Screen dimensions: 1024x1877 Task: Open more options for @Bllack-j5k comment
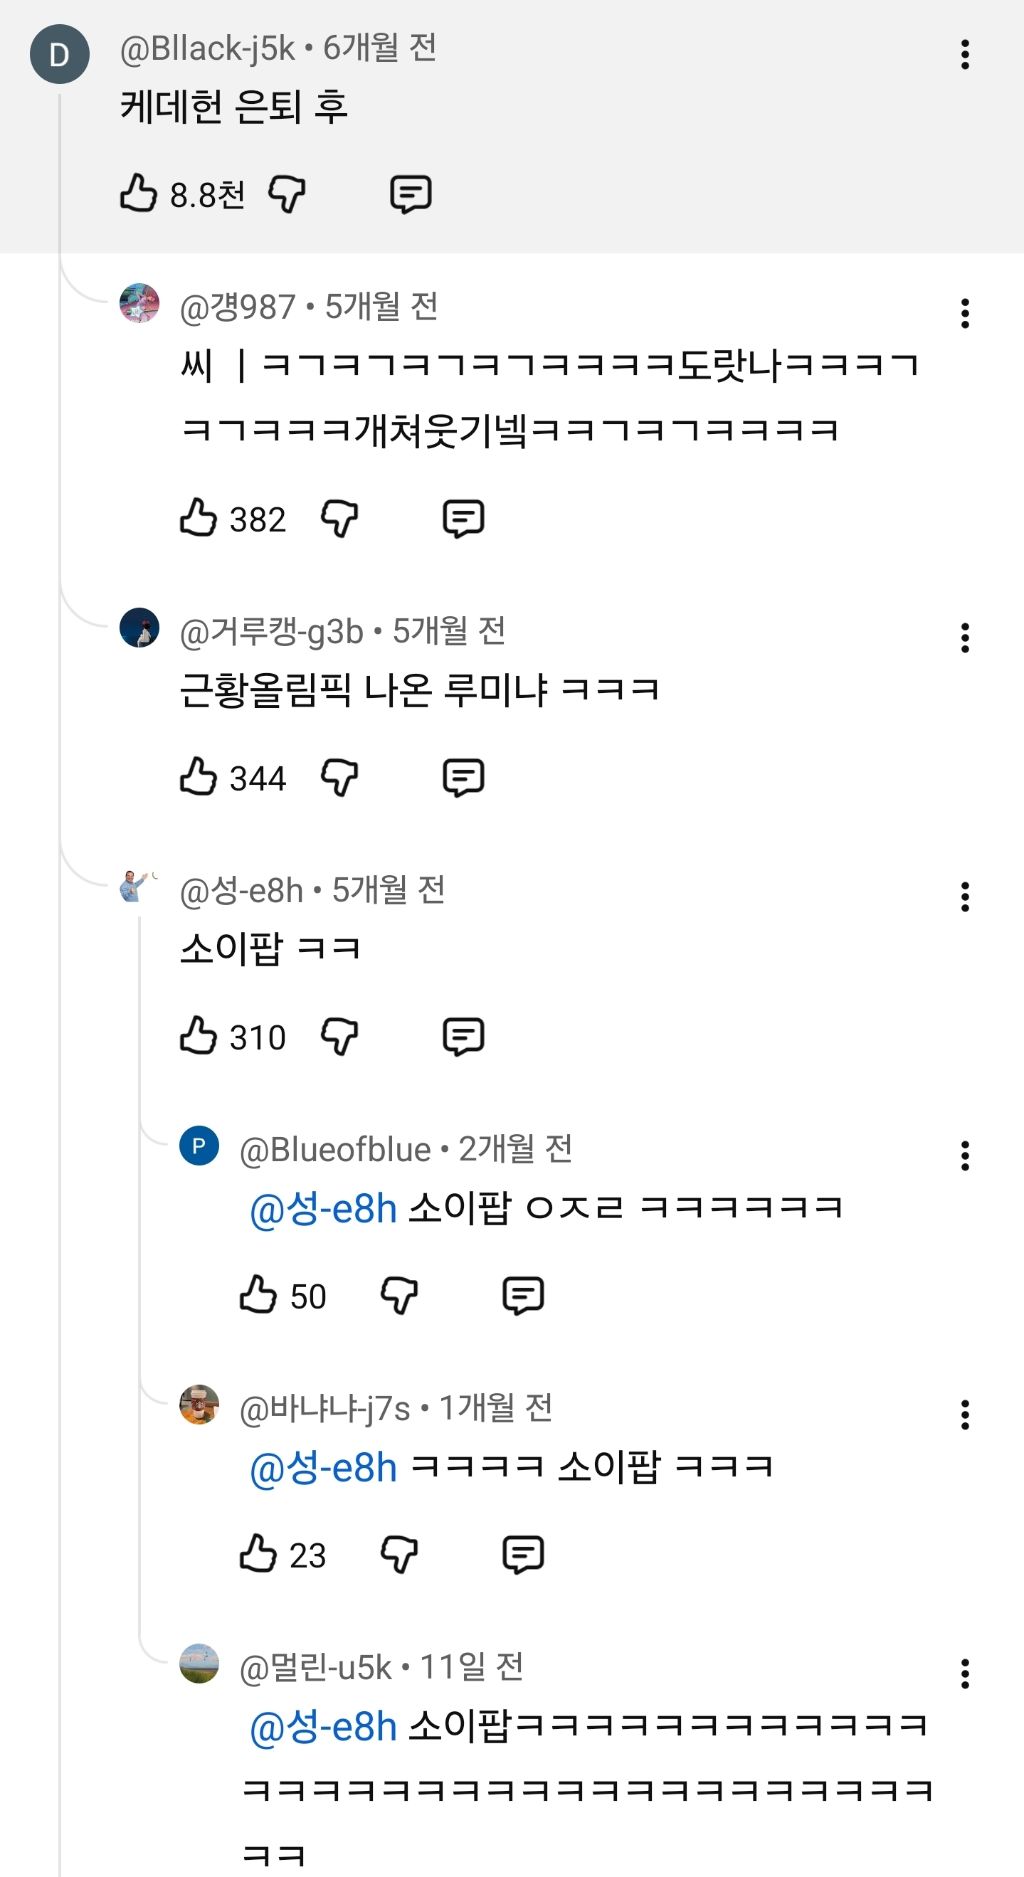pyautogui.click(x=965, y=54)
